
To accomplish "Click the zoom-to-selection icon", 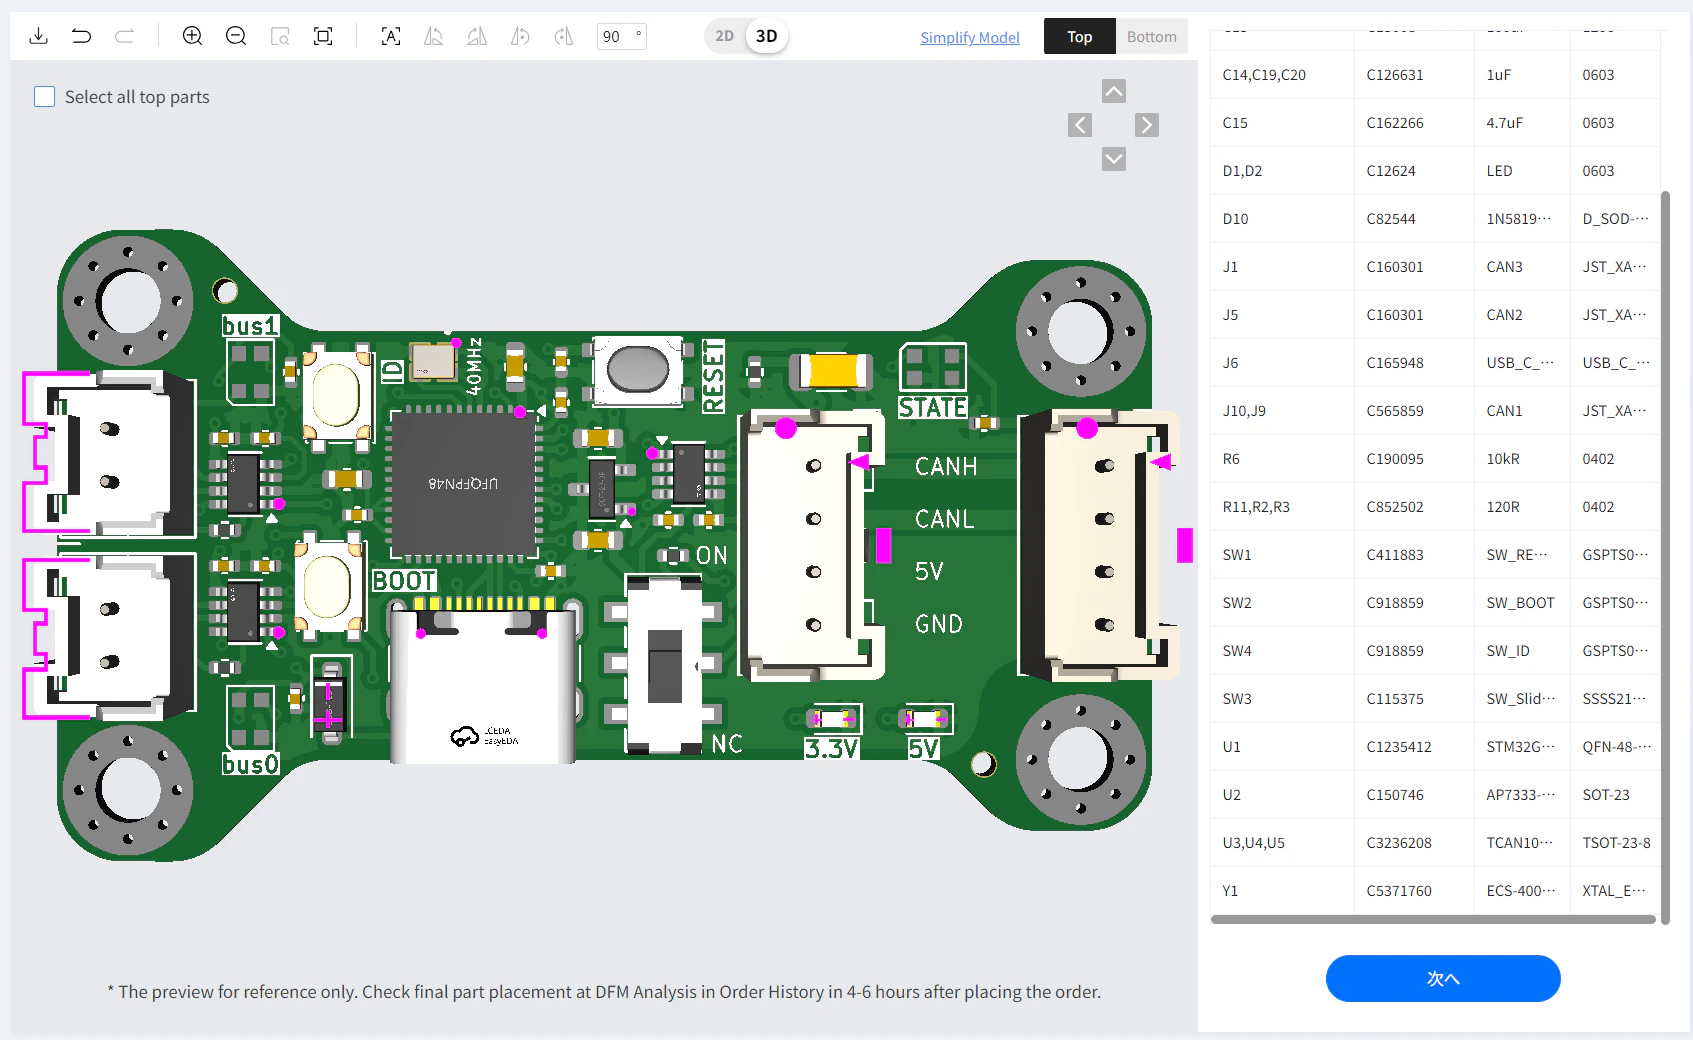I will coord(280,36).
